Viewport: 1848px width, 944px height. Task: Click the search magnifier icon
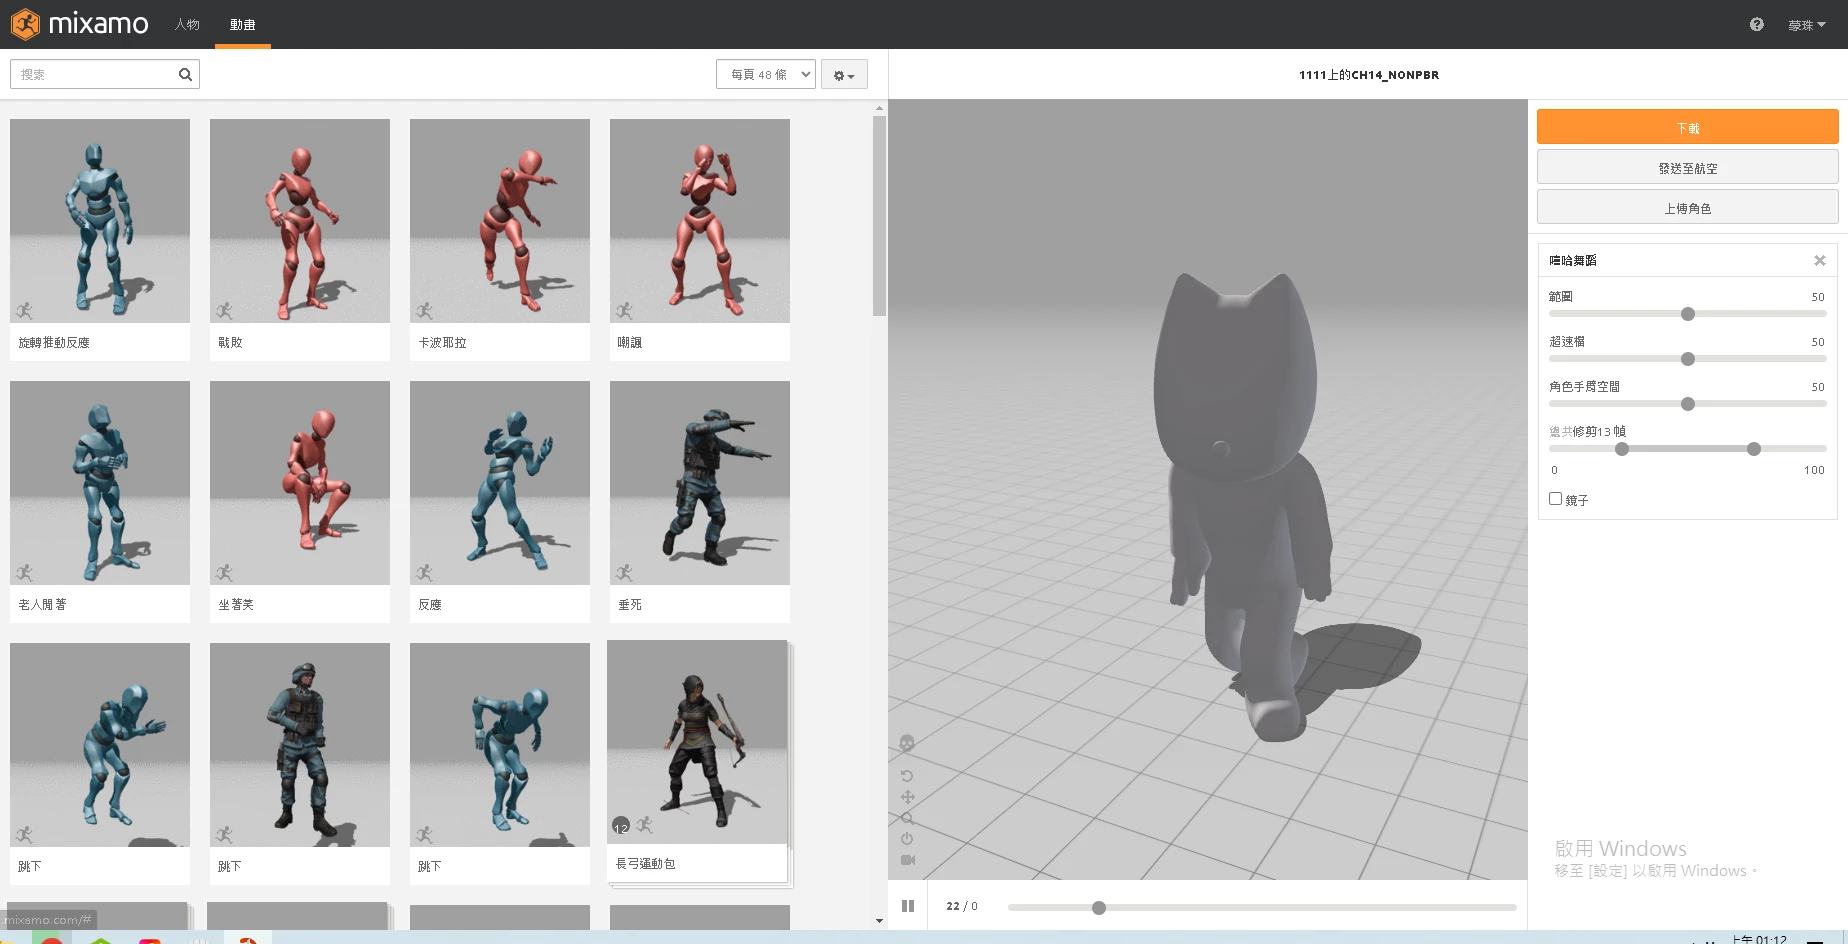tap(185, 74)
